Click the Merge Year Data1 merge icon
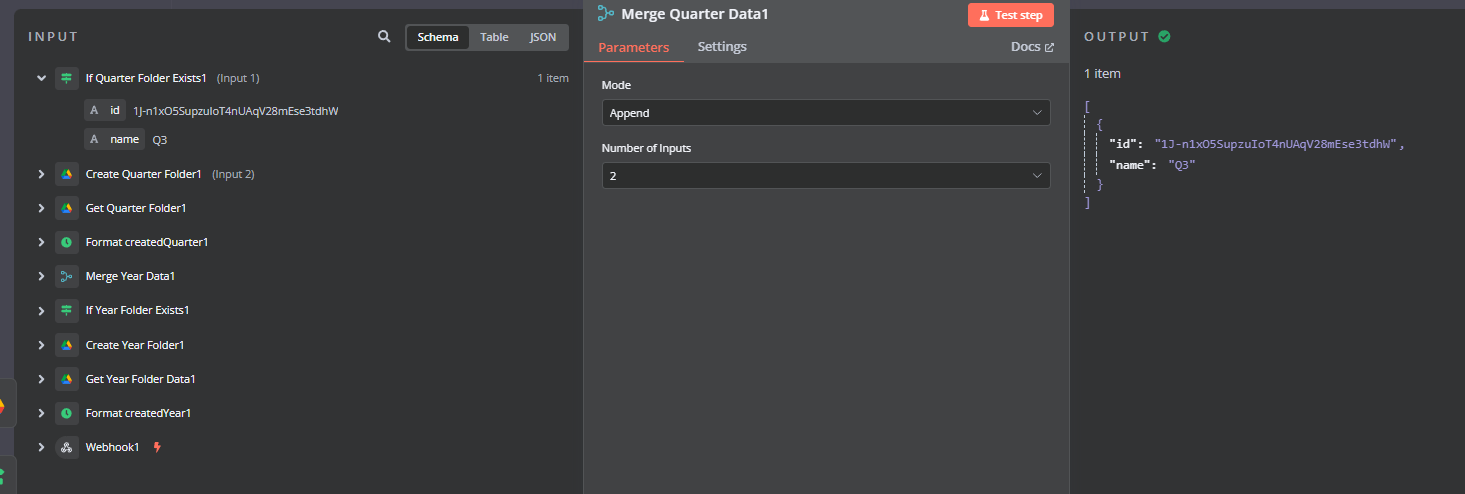The image size is (1465, 494). tap(66, 276)
